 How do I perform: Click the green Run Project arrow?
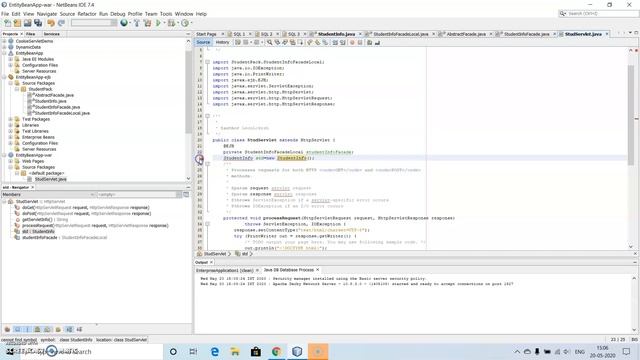(x=158, y=23)
